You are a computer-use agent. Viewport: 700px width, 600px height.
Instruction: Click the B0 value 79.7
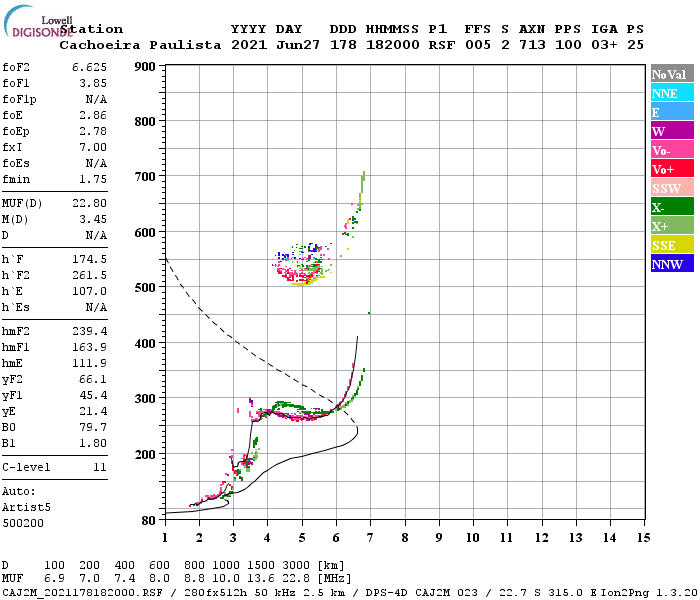coord(93,427)
